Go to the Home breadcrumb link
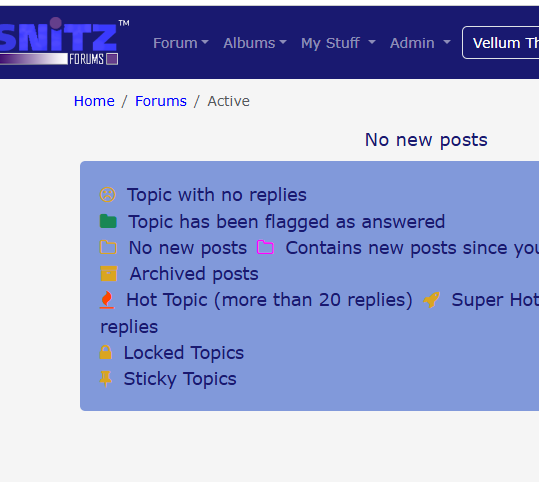539x482 pixels. point(94,101)
